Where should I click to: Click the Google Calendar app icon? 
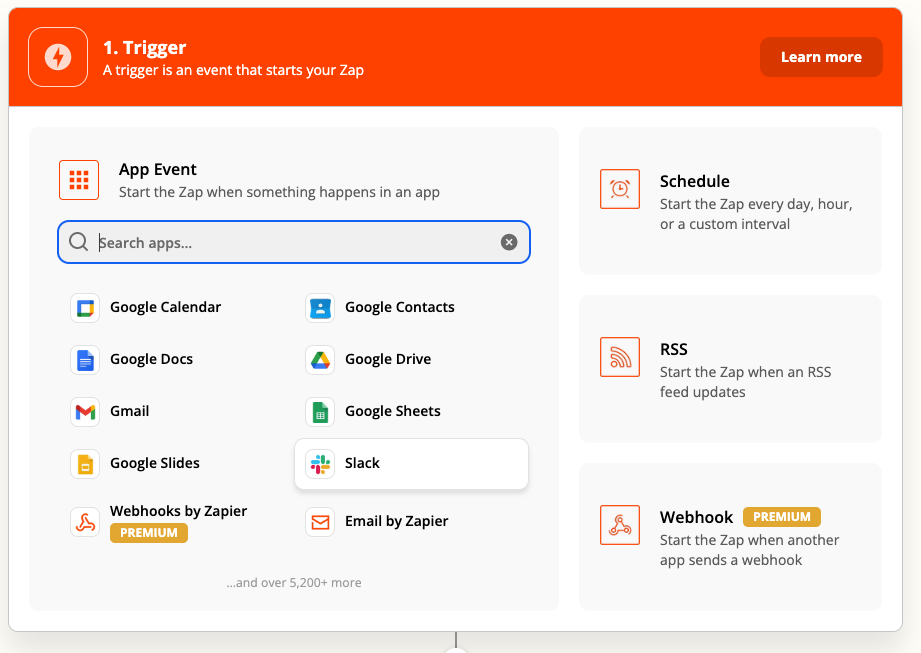pos(85,308)
